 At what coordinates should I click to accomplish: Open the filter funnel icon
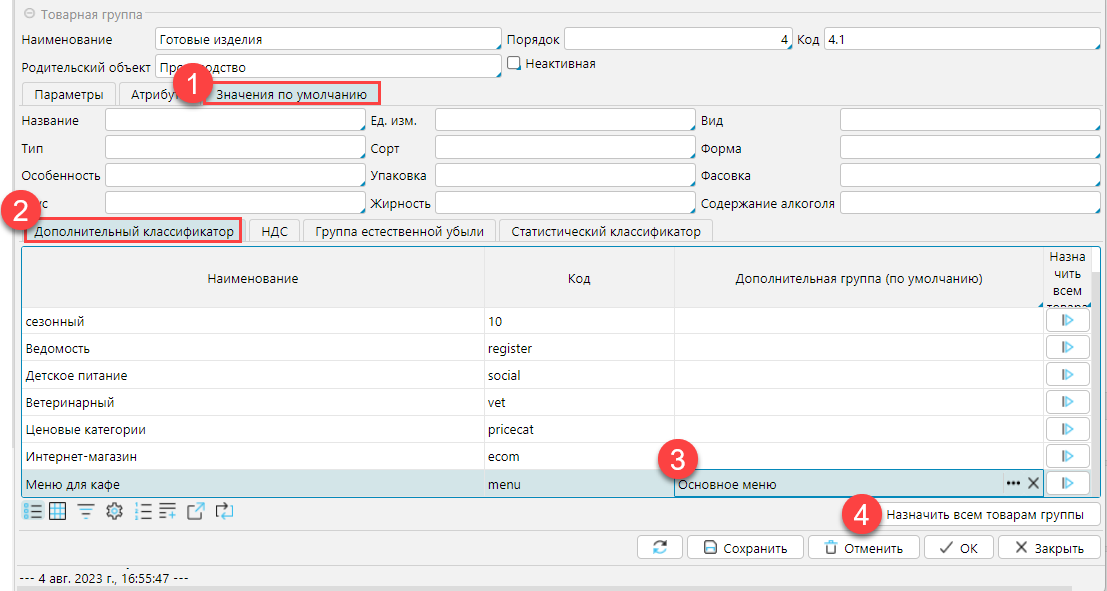(87, 511)
